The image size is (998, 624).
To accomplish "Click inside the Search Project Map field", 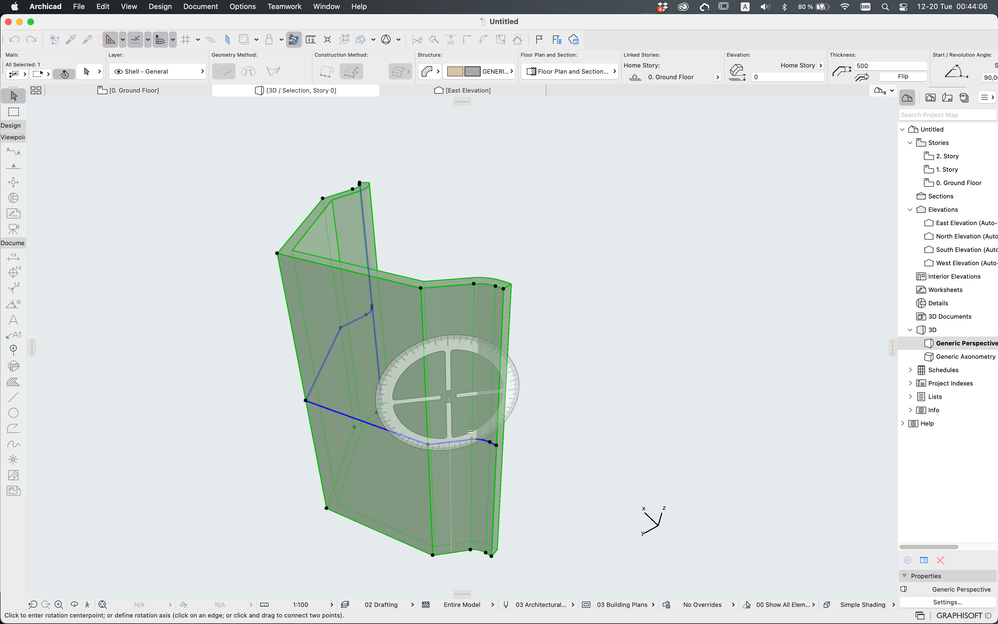I will 945,114.
